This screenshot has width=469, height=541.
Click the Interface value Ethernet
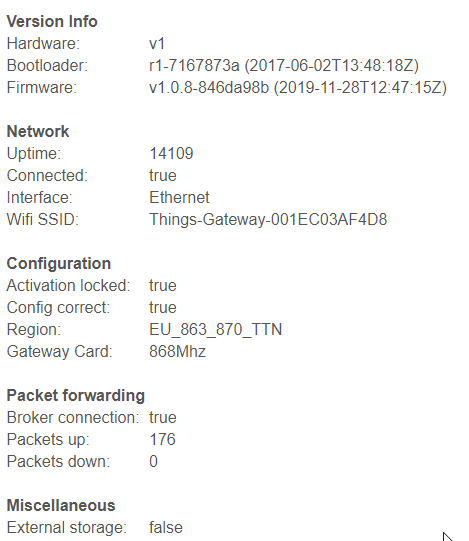pyautogui.click(x=179, y=198)
